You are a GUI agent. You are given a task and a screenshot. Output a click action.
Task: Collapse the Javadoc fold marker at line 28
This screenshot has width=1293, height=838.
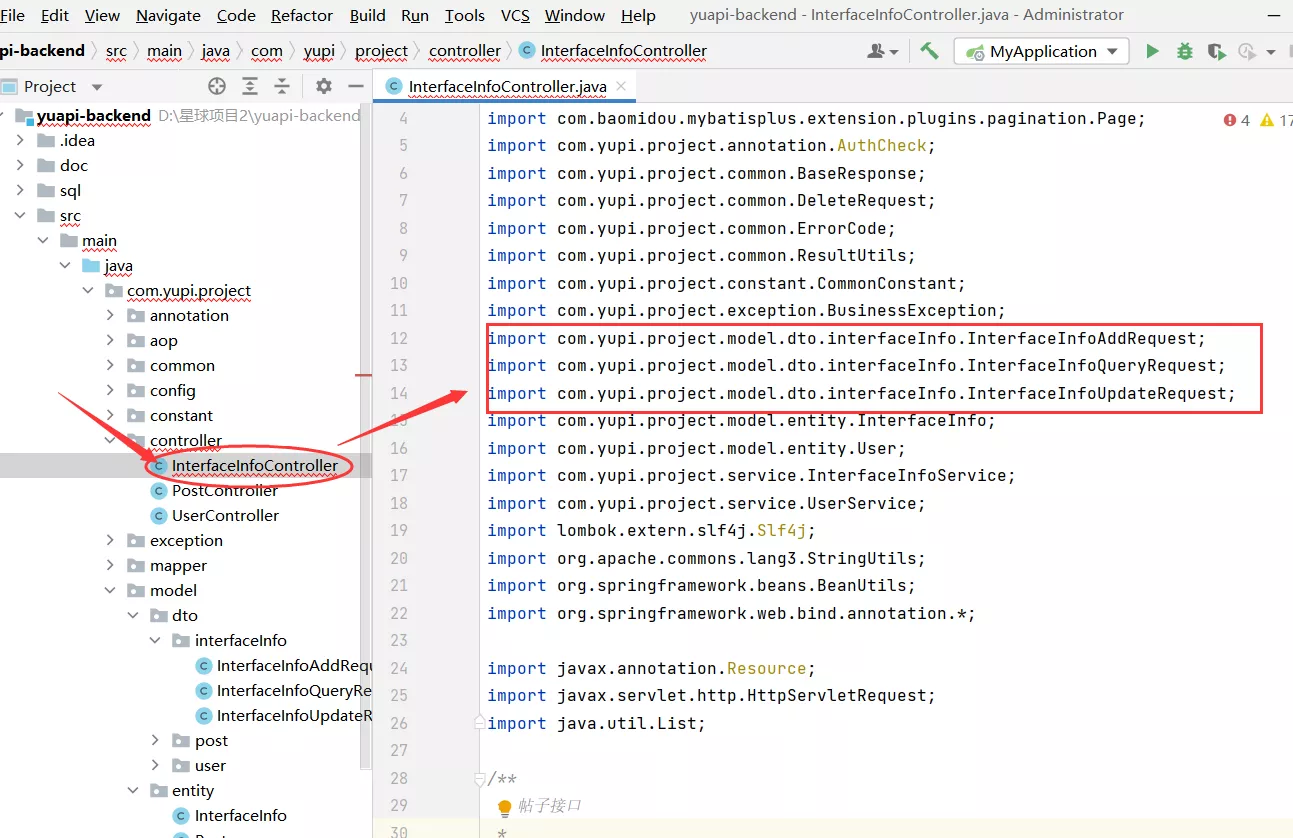click(x=479, y=778)
